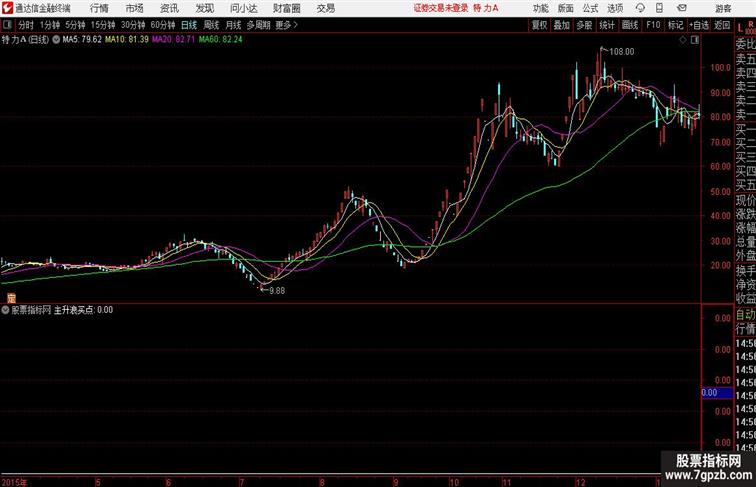Open the 版面 menu
Screen dimensions: 756x487
pyautogui.click(x=566, y=8)
